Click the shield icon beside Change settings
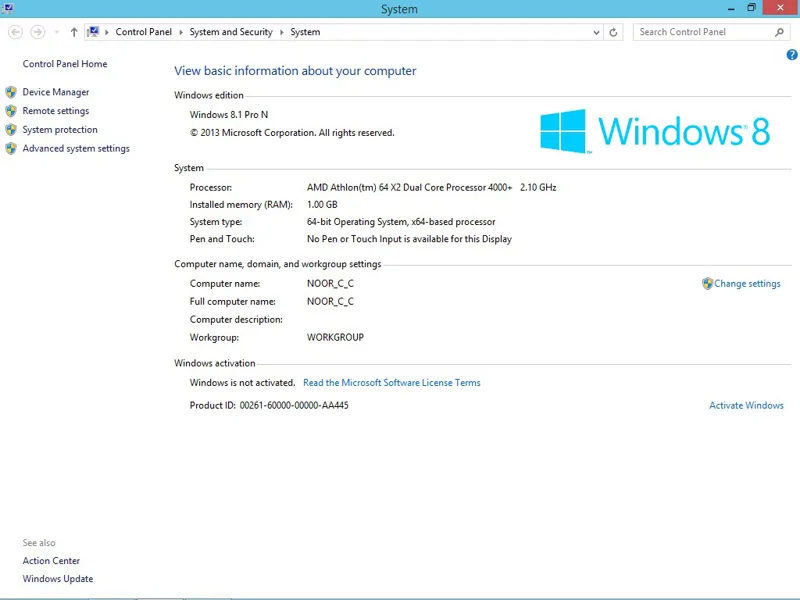The width and height of the screenshot is (800, 600). pos(707,284)
